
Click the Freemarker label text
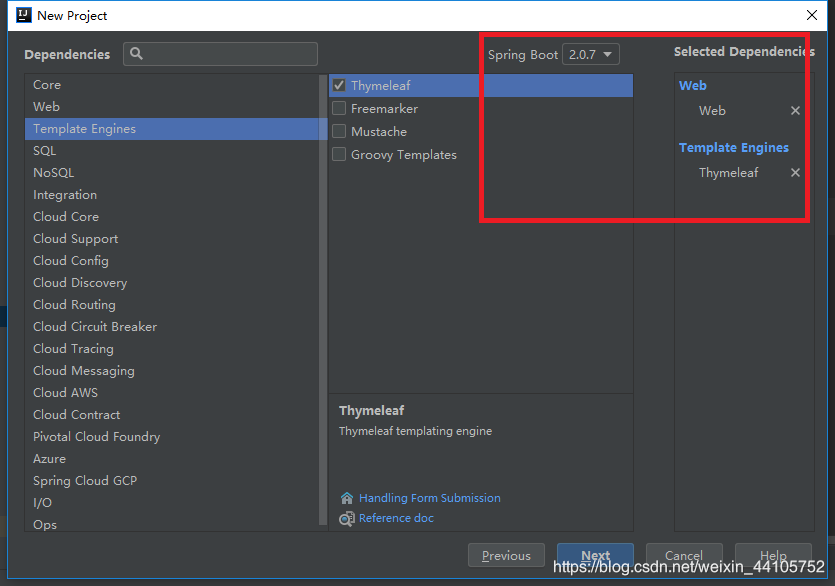pyautogui.click(x=384, y=109)
